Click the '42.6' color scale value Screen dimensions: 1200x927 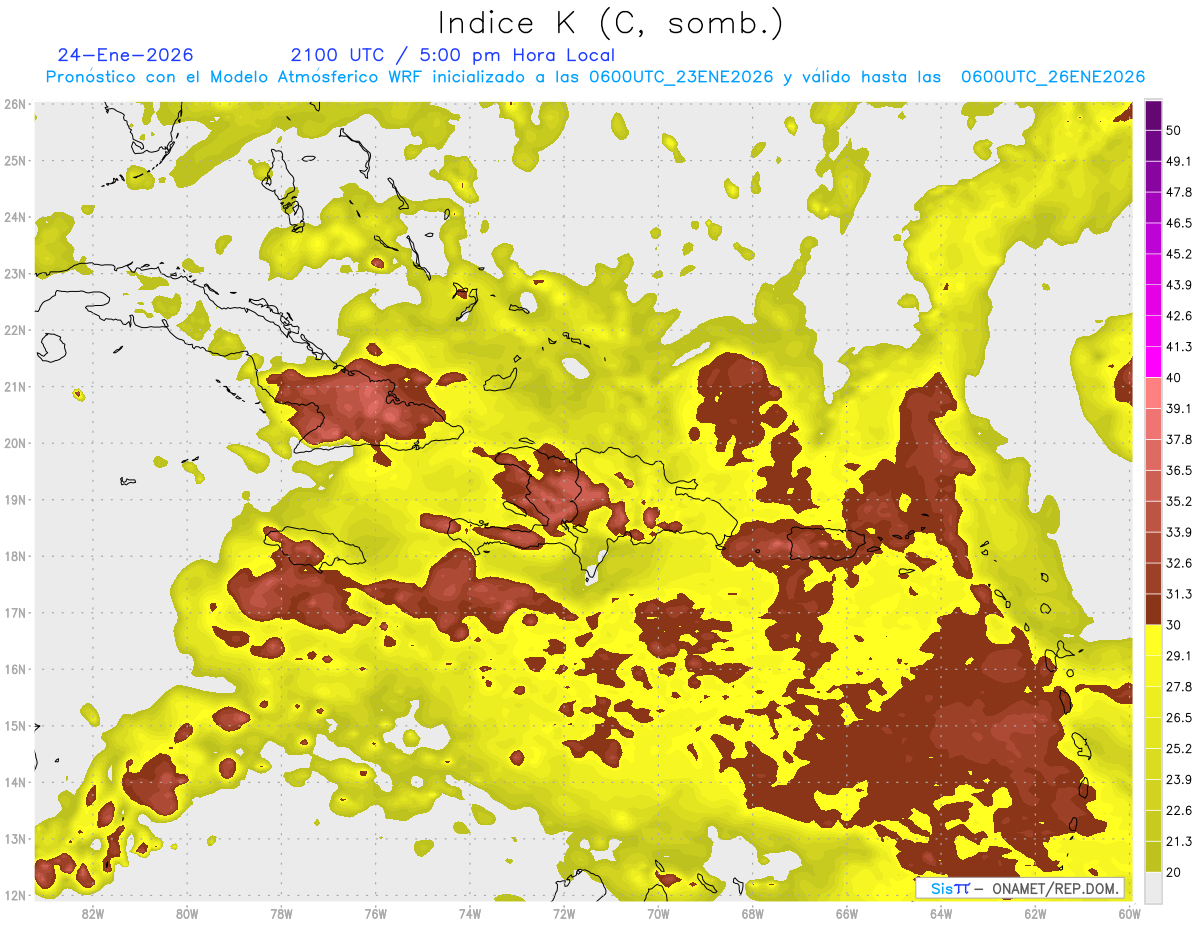tap(1179, 316)
